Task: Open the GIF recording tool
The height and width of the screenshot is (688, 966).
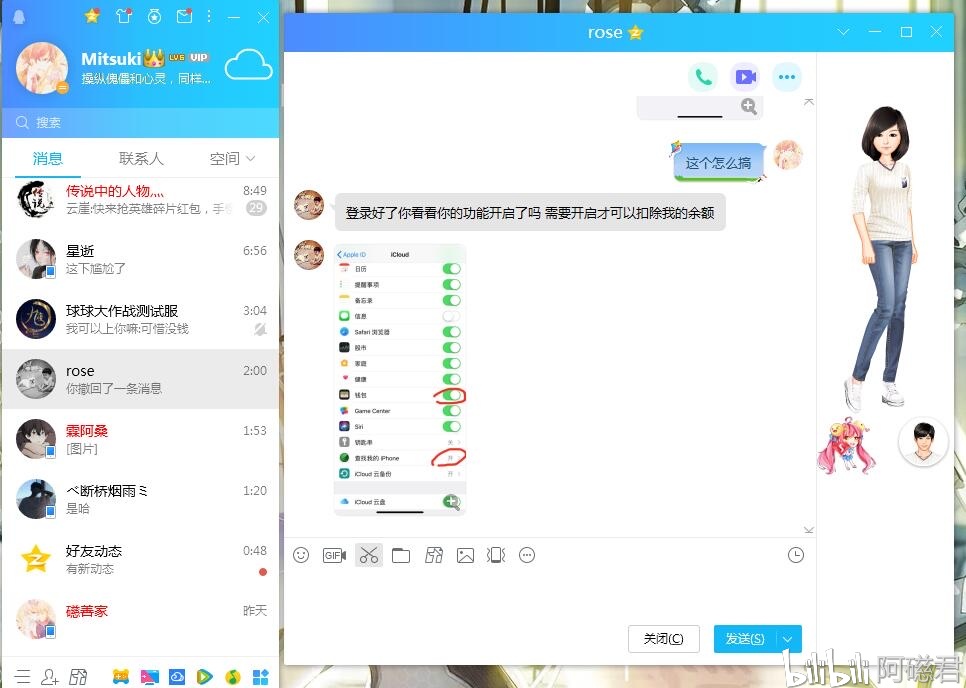Action: pos(335,555)
